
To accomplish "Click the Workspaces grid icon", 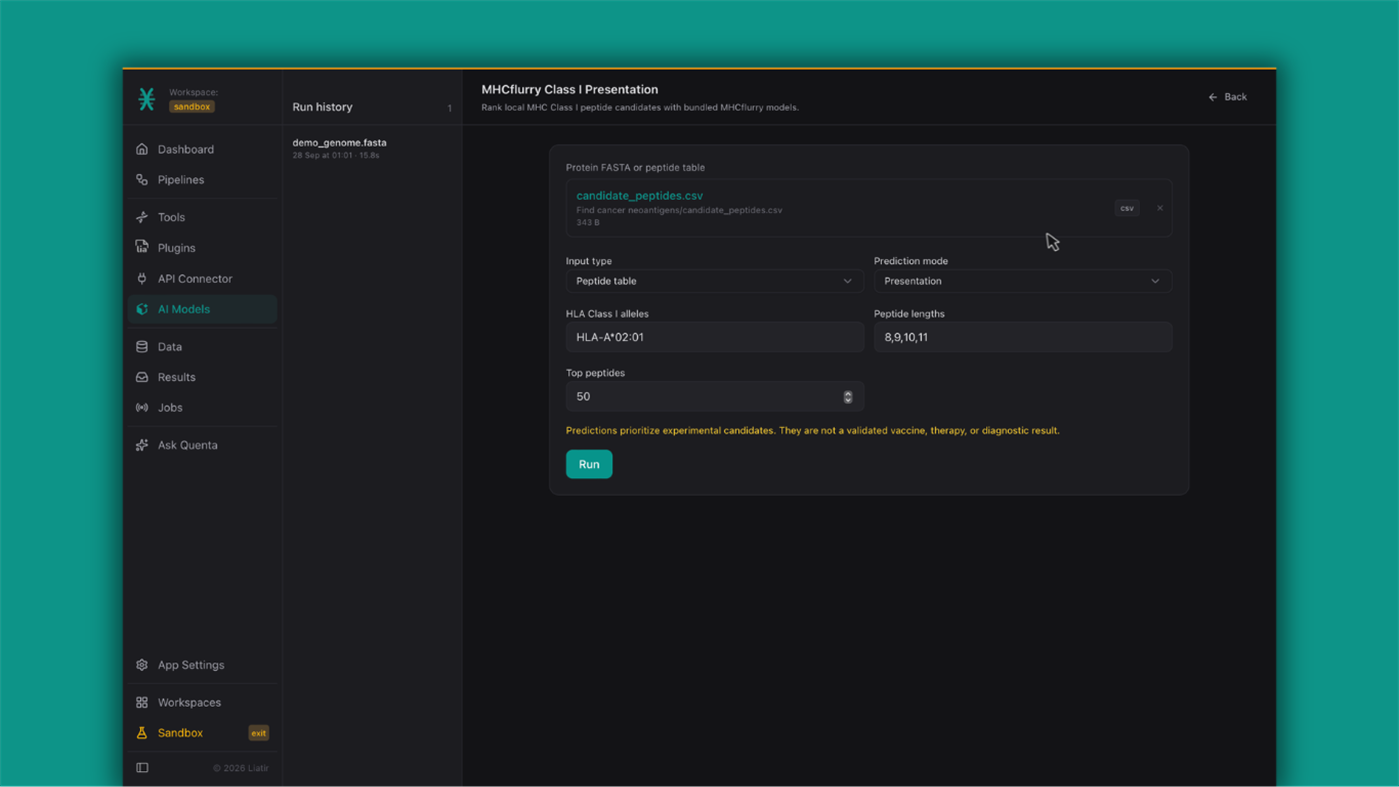I will (142, 703).
